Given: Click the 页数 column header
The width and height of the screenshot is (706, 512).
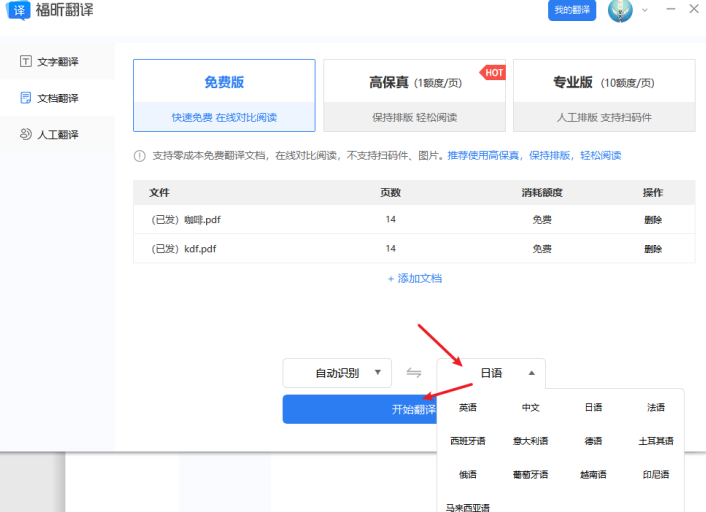Looking at the screenshot, I should (390, 193).
